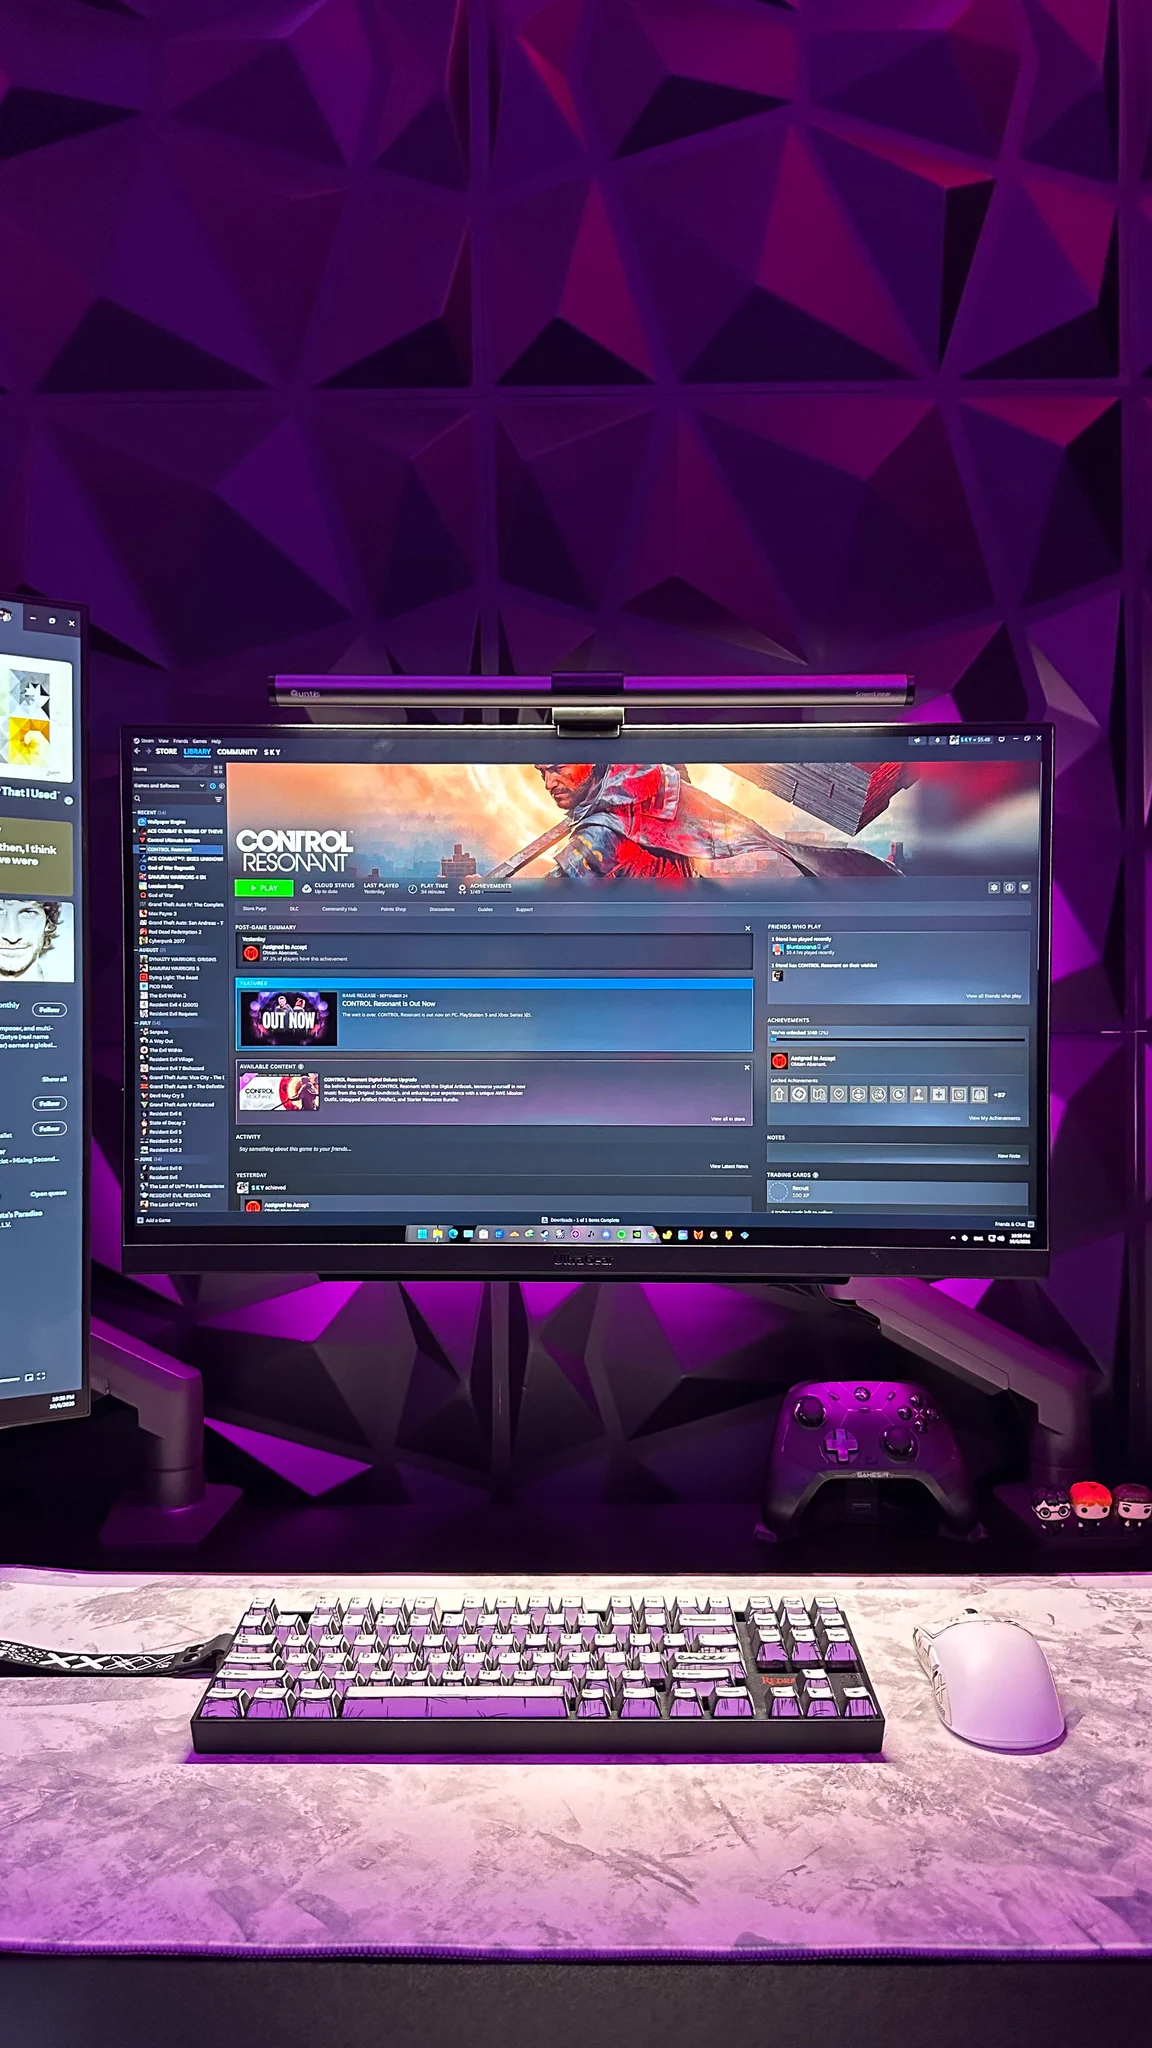Click the Steam icon on the taskbar
The width and height of the screenshot is (1152, 2048).
pyautogui.click(x=545, y=1234)
